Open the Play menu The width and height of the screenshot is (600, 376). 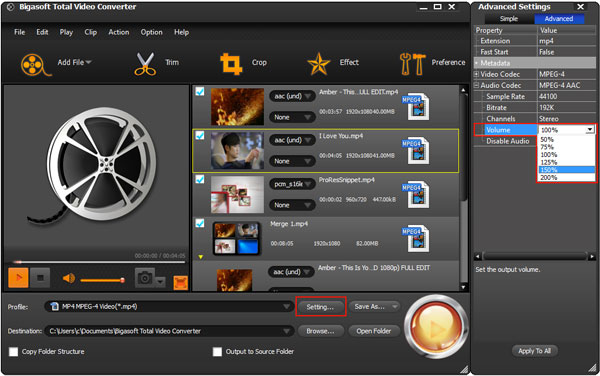click(x=66, y=32)
